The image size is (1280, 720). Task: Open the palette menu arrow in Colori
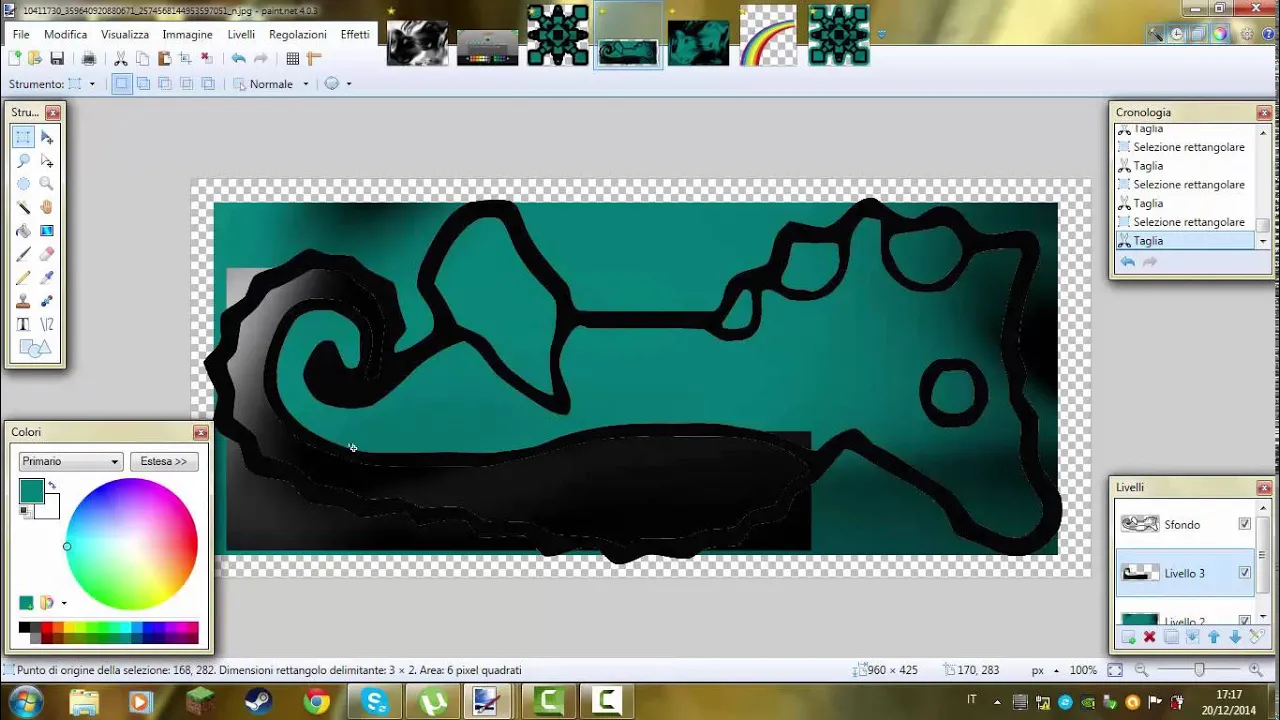(x=64, y=603)
